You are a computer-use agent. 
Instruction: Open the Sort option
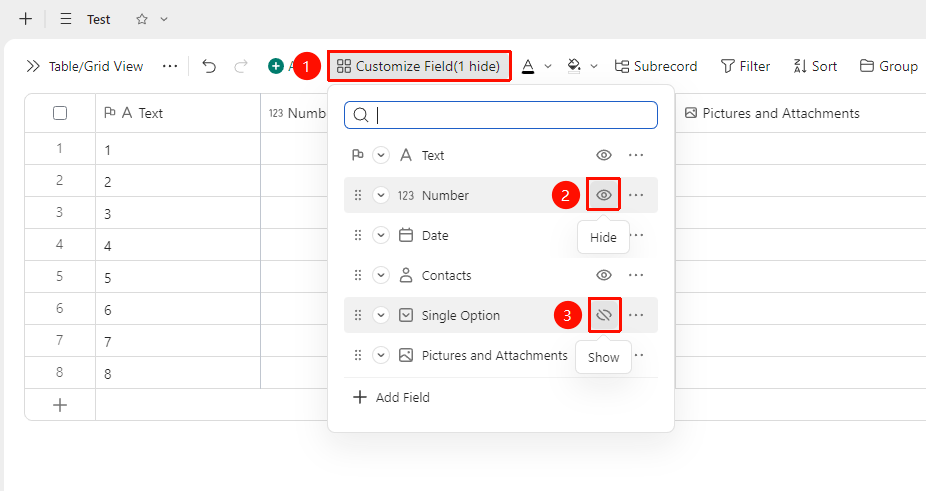click(x=815, y=66)
